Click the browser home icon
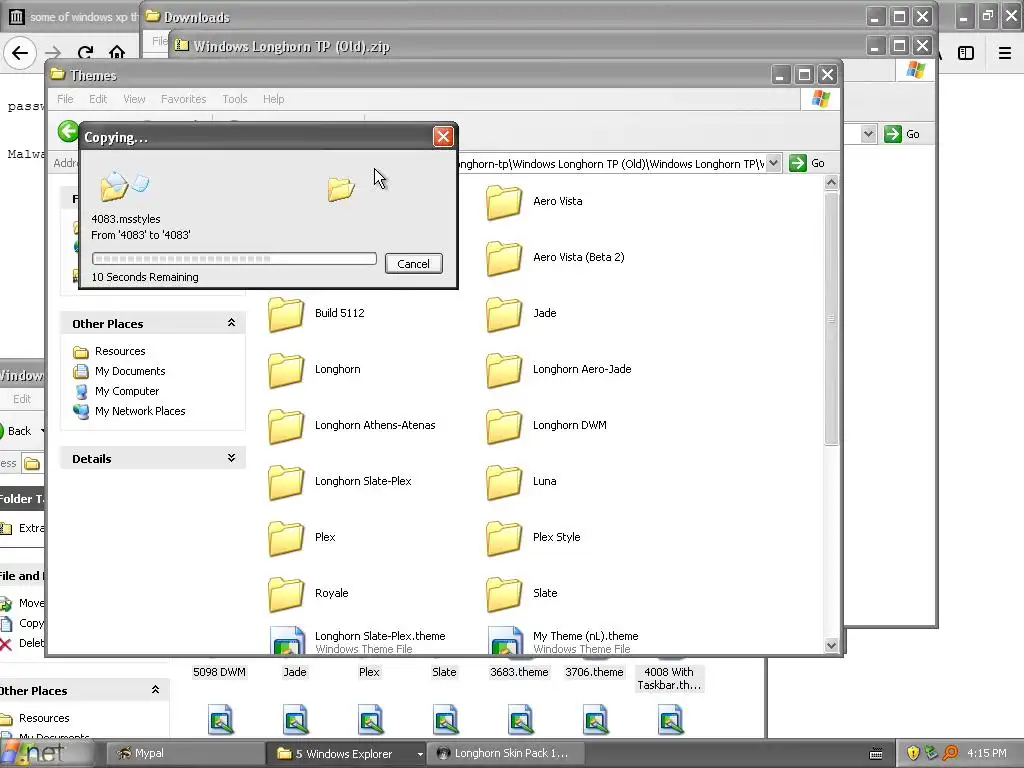The height and width of the screenshot is (768, 1024). [117, 52]
